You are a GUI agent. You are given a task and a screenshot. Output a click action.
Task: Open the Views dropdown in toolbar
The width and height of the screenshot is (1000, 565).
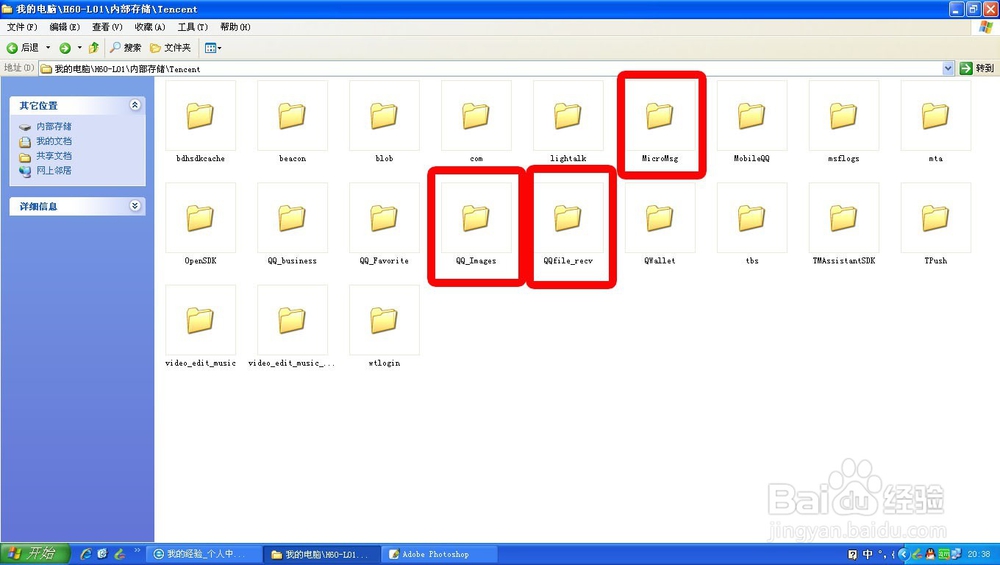tap(213, 48)
